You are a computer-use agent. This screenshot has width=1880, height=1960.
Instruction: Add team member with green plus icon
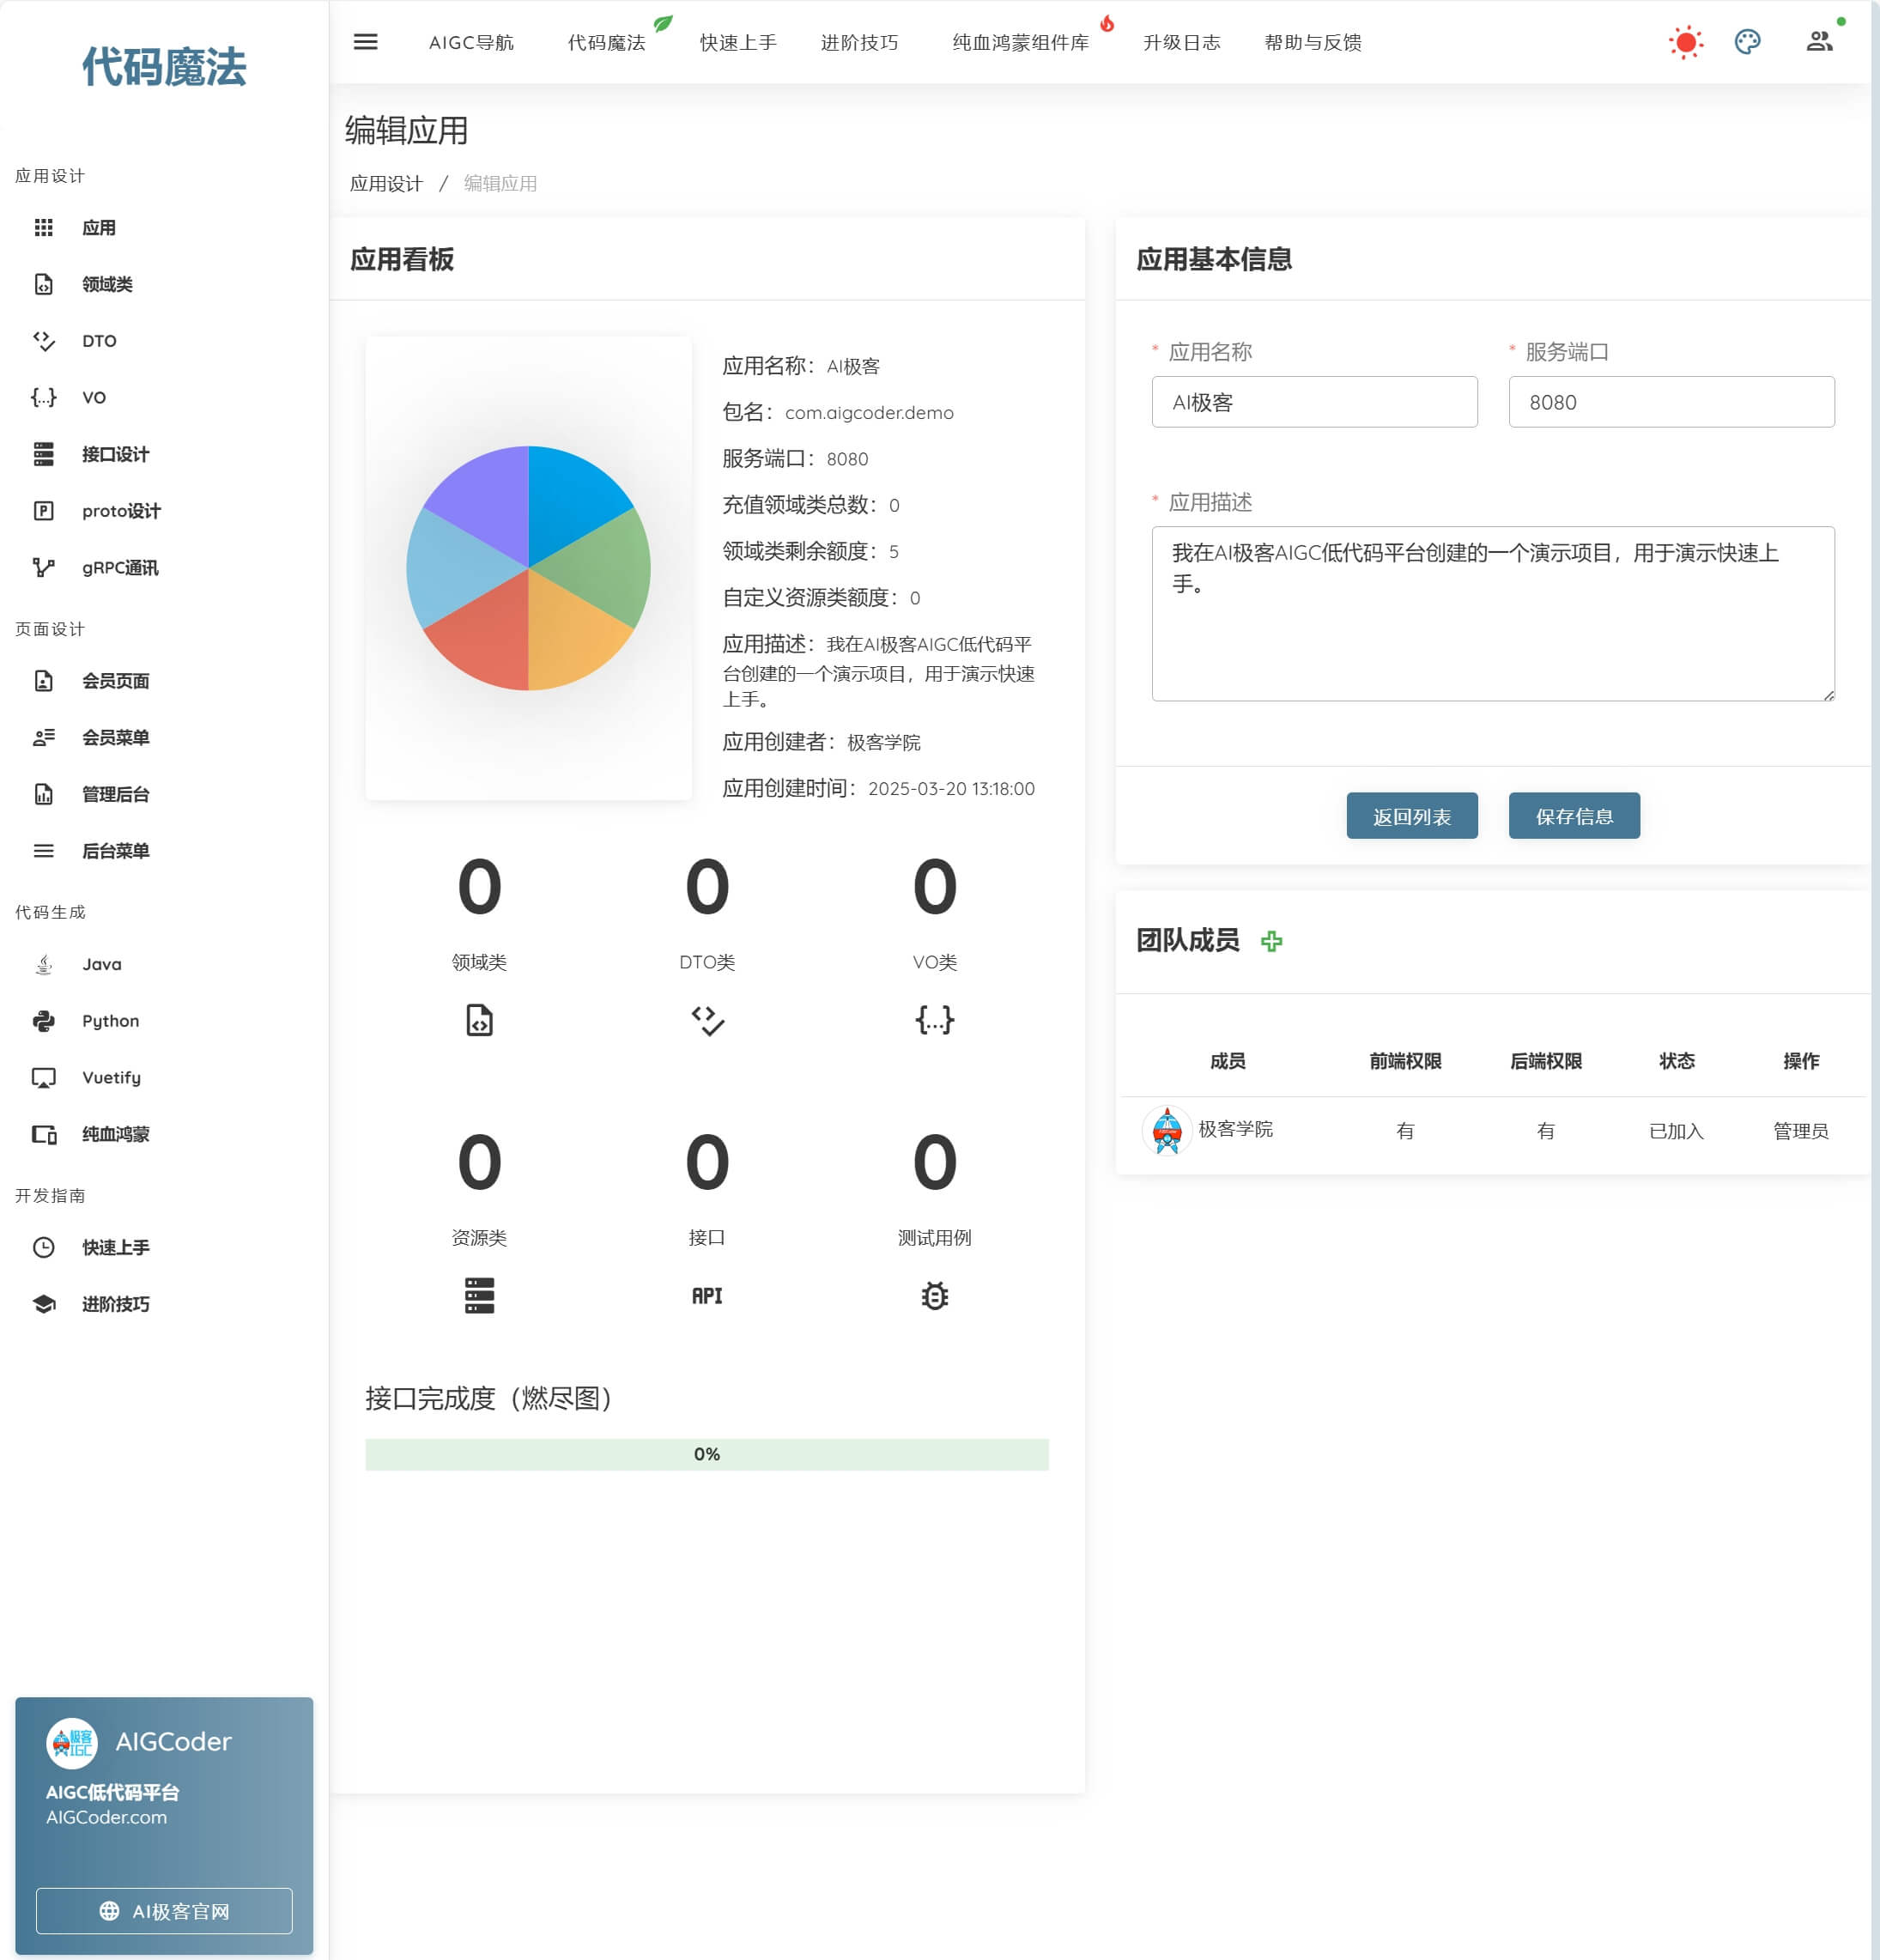pos(1271,941)
